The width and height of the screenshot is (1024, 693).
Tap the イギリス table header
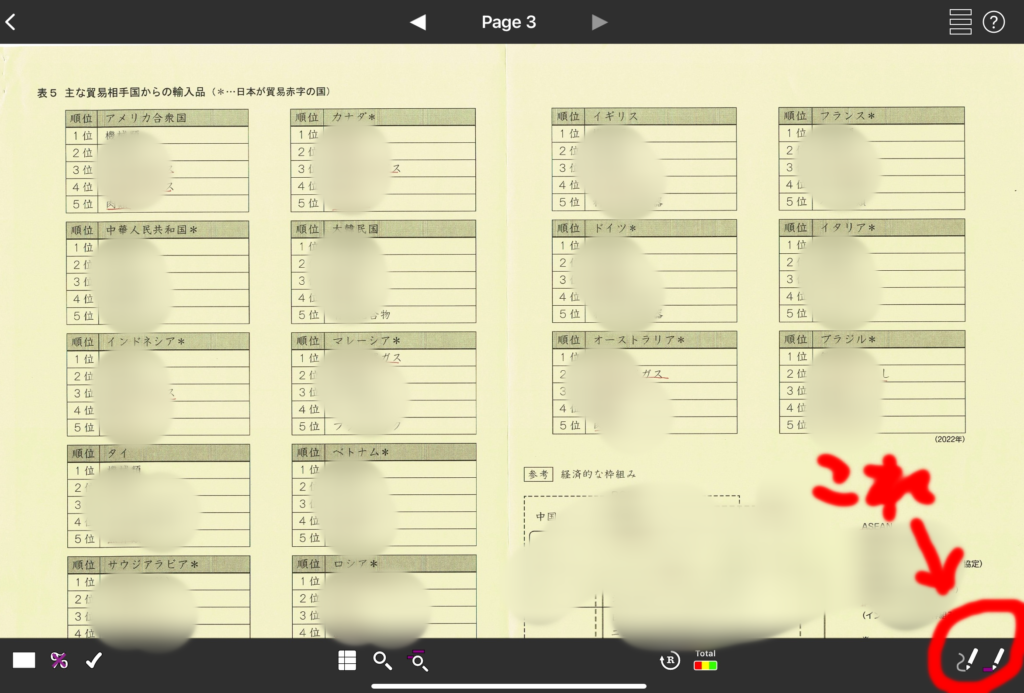[630, 116]
